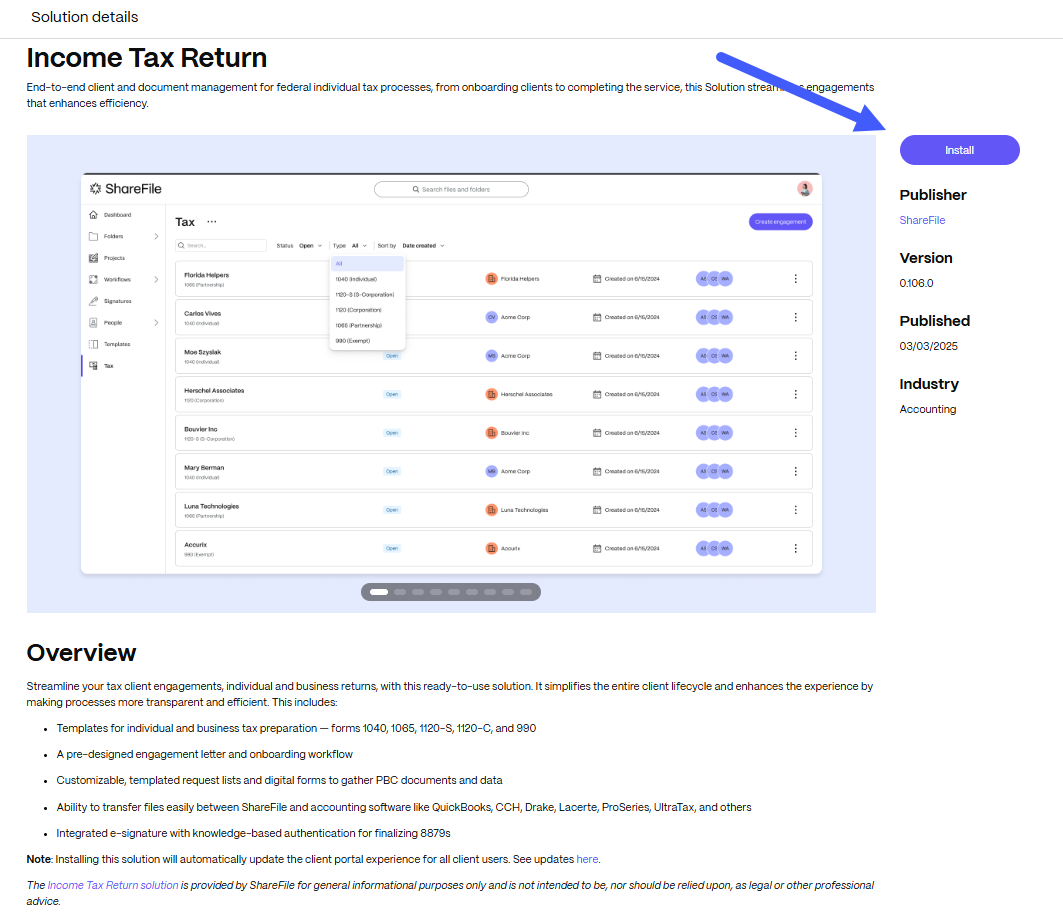Open the kebab menu for Moe Szyslak row
The image size is (1063, 923).
(796, 356)
